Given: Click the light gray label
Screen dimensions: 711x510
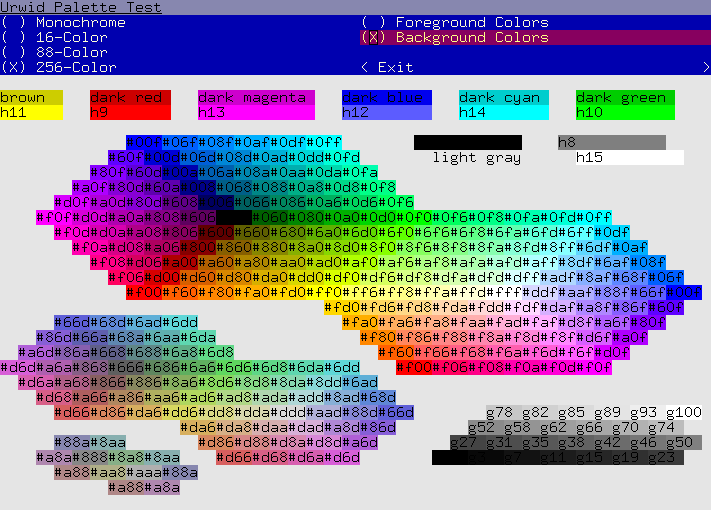Looking at the screenshot, I should 476,157.
